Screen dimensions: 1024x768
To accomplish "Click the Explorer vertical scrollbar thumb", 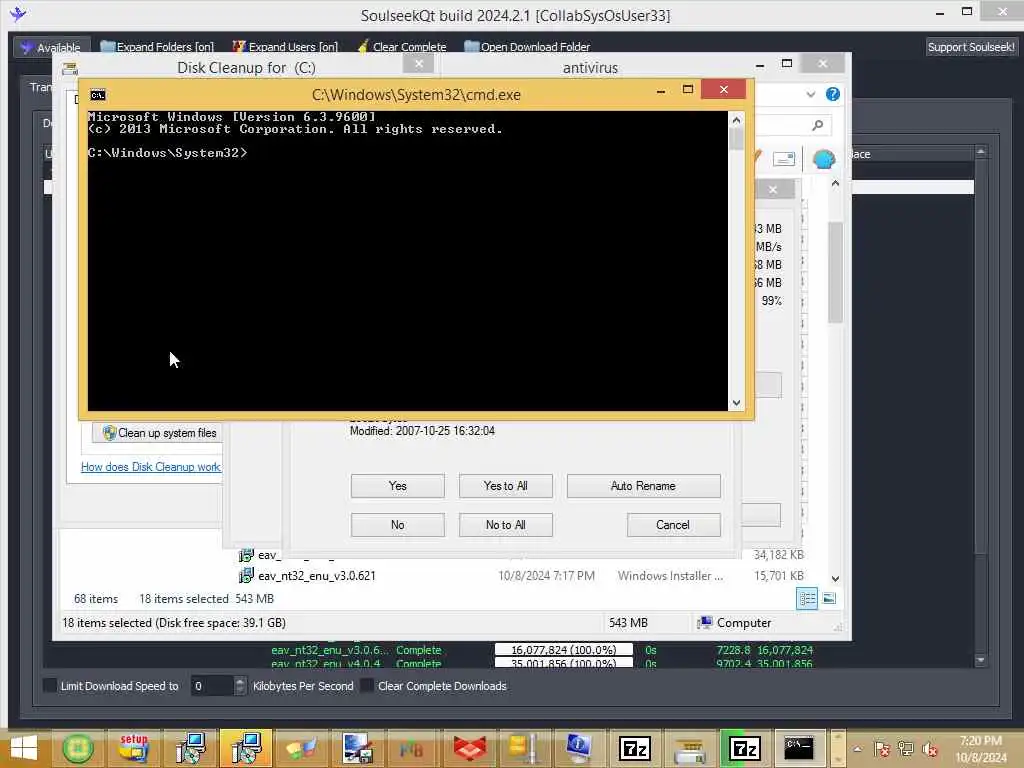I will coord(835,272).
